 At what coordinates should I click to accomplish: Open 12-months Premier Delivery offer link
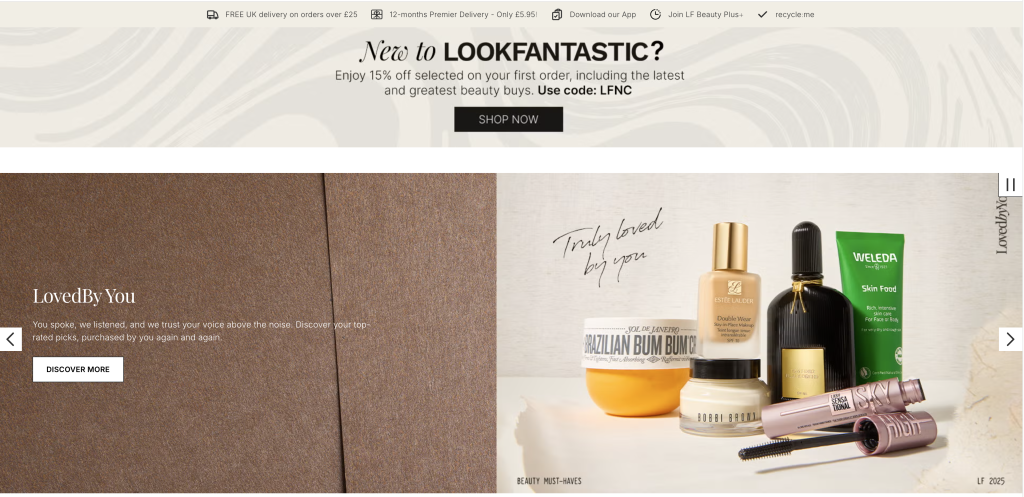(463, 14)
